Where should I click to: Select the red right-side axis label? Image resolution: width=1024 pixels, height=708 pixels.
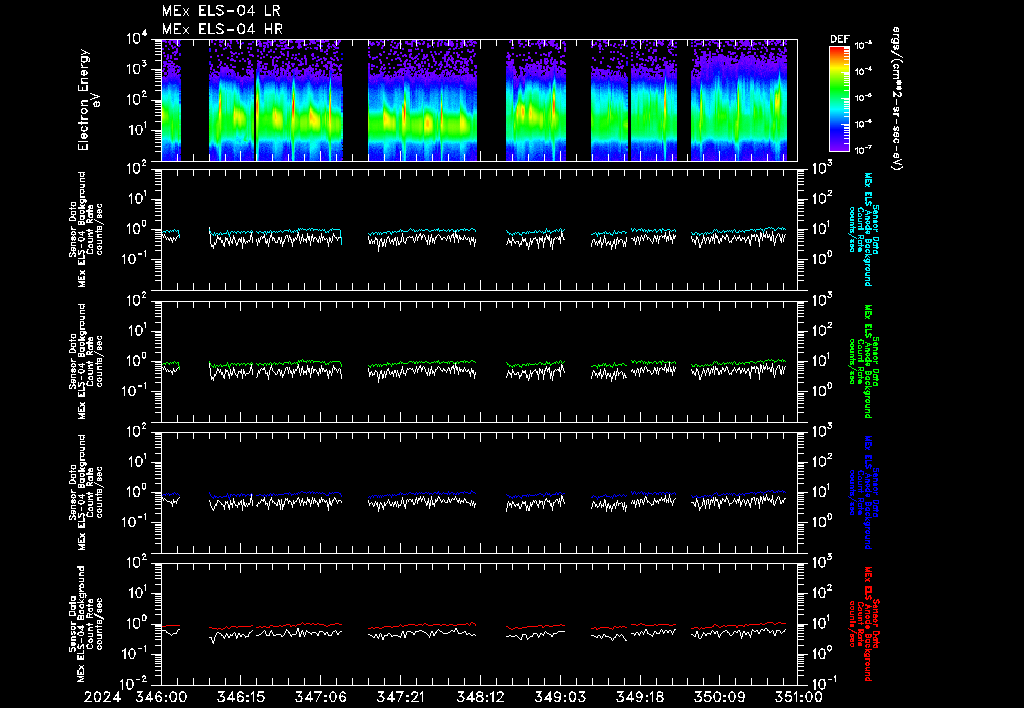[x=863, y=624]
